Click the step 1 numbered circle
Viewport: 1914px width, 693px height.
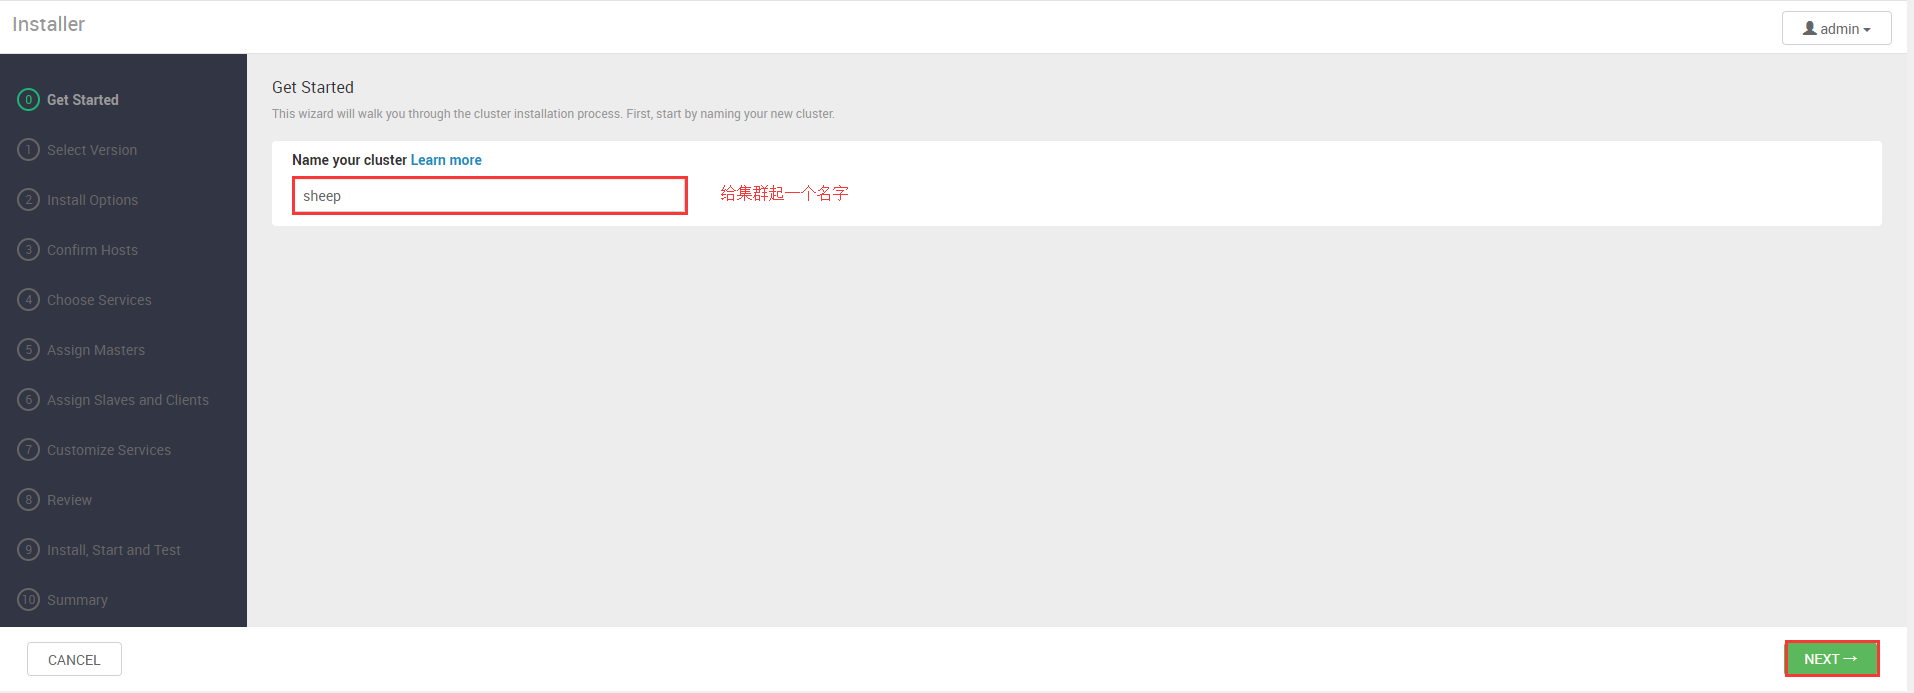click(28, 149)
